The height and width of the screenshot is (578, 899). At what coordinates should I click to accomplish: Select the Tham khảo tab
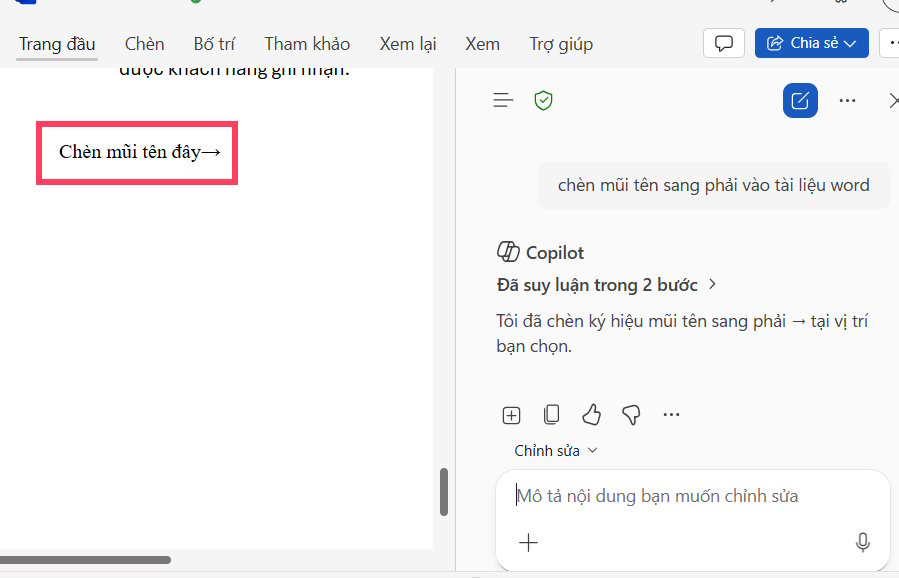[307, 44]
